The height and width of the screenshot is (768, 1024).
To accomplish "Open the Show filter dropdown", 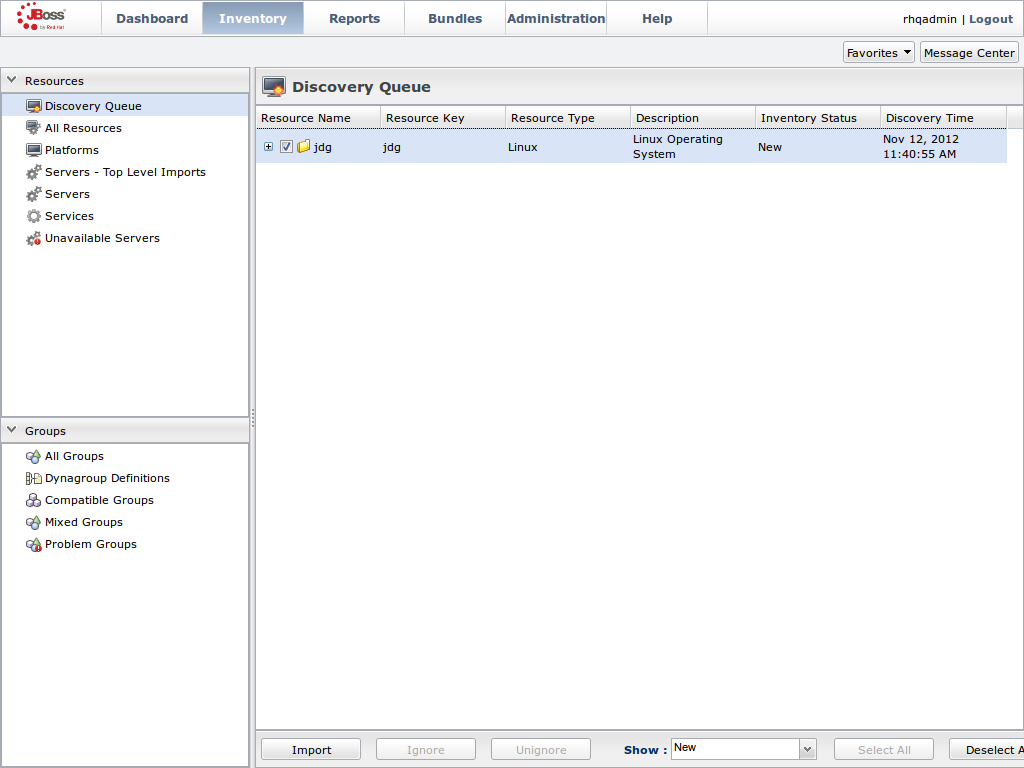I will click(x=808, y=749).
